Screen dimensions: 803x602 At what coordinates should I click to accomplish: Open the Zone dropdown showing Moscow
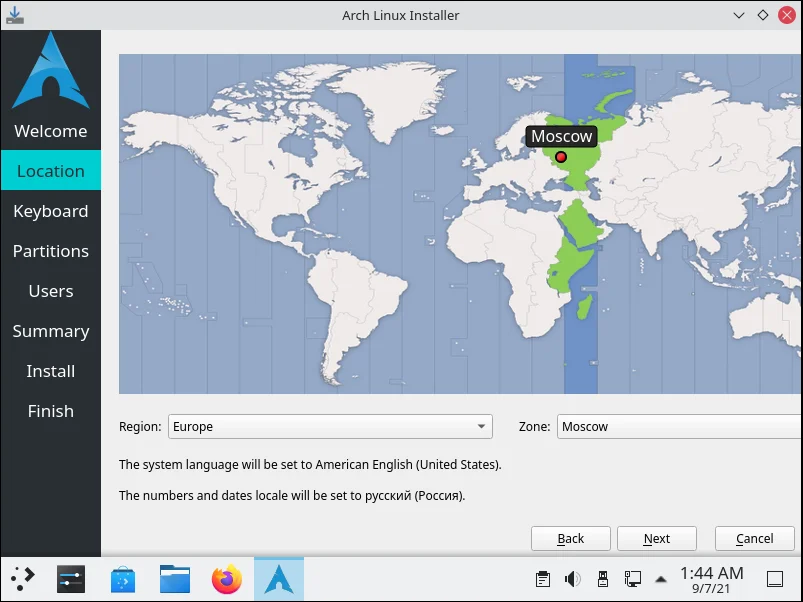tap(678, 426)
